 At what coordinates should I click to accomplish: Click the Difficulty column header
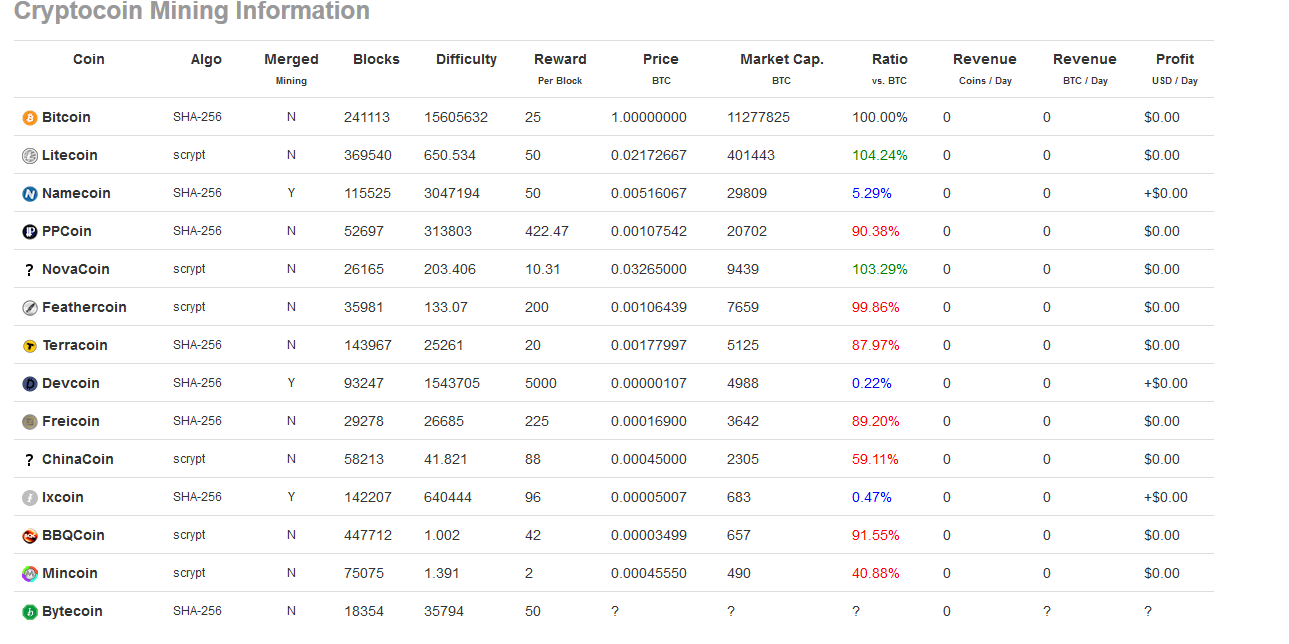466,59
